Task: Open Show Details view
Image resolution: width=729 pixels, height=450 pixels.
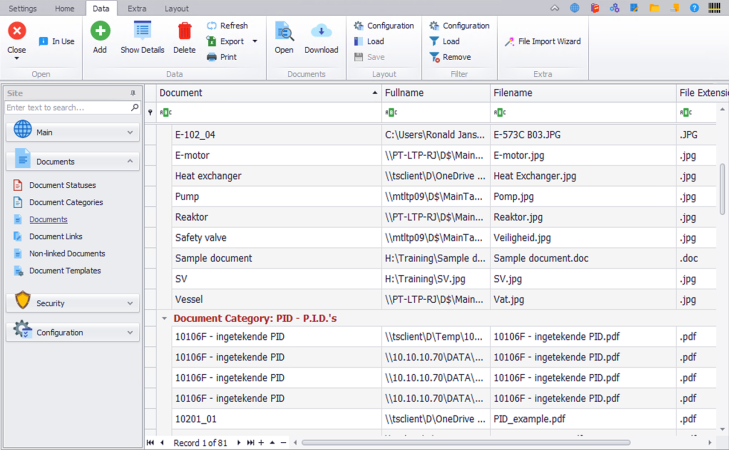Action: coord(142,38)
